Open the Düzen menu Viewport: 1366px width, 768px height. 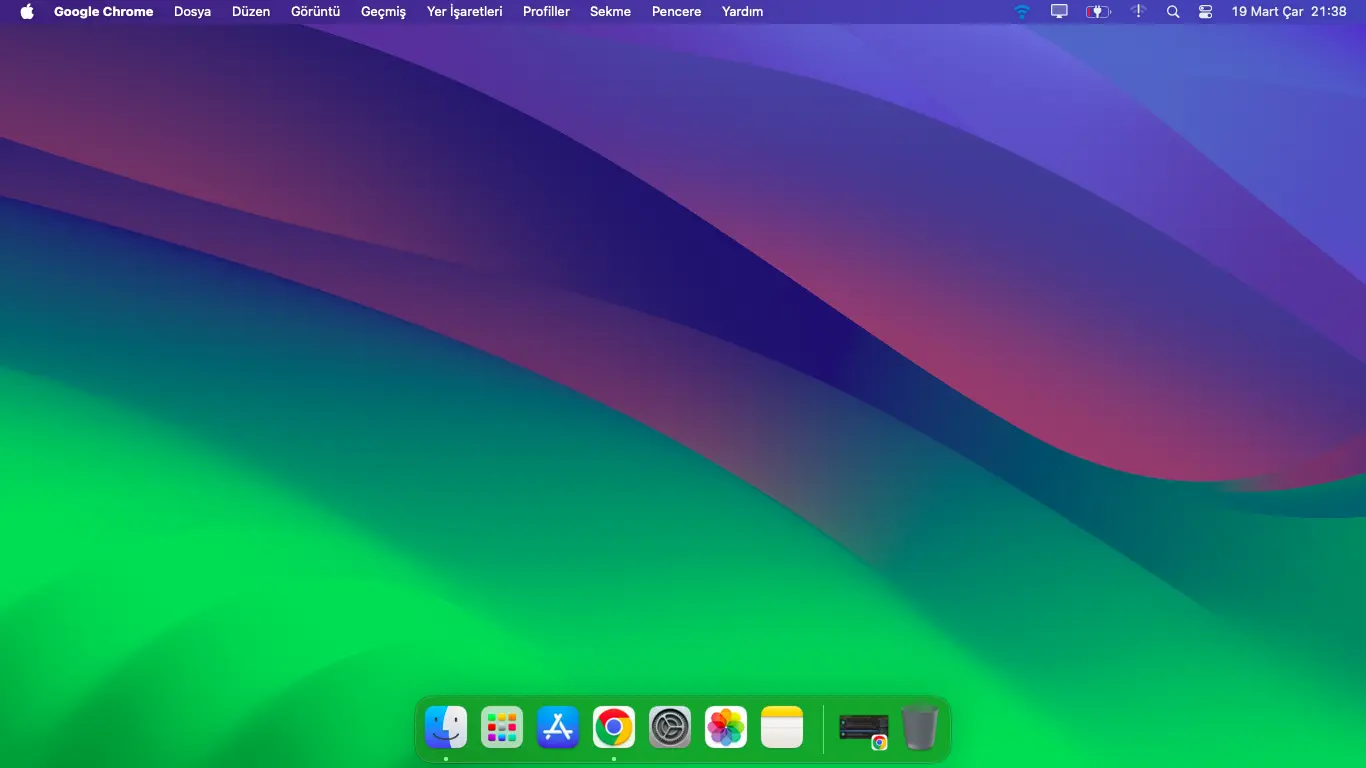251,12
